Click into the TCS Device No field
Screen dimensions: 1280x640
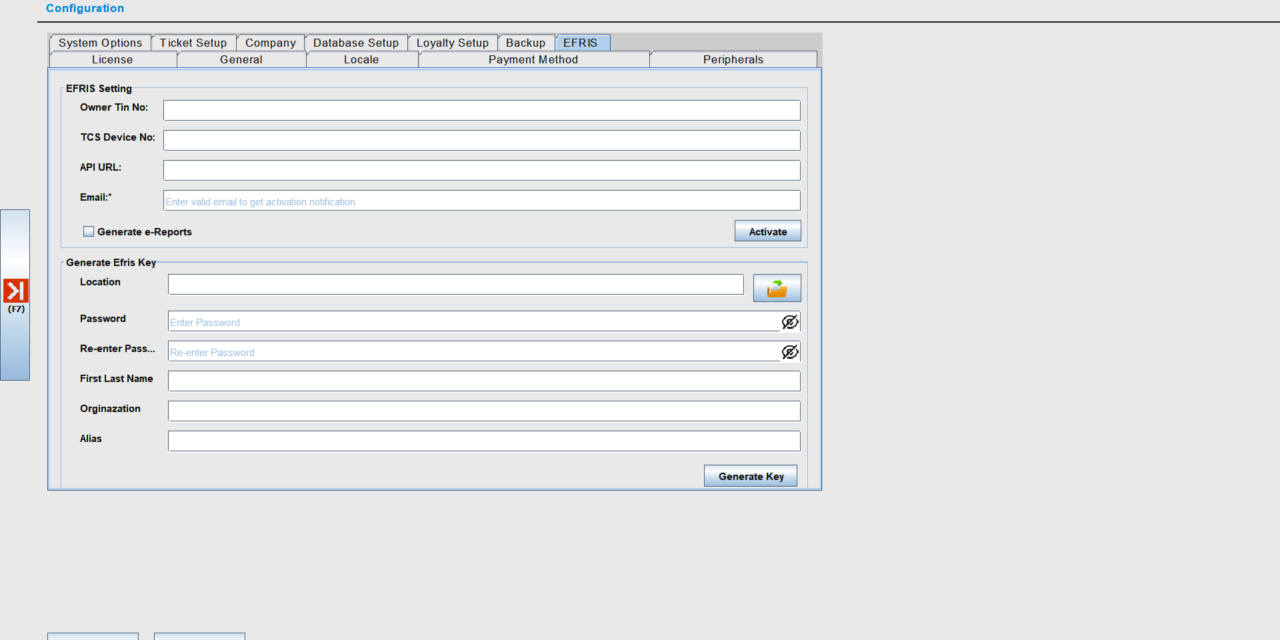click(x=481, y=140)
